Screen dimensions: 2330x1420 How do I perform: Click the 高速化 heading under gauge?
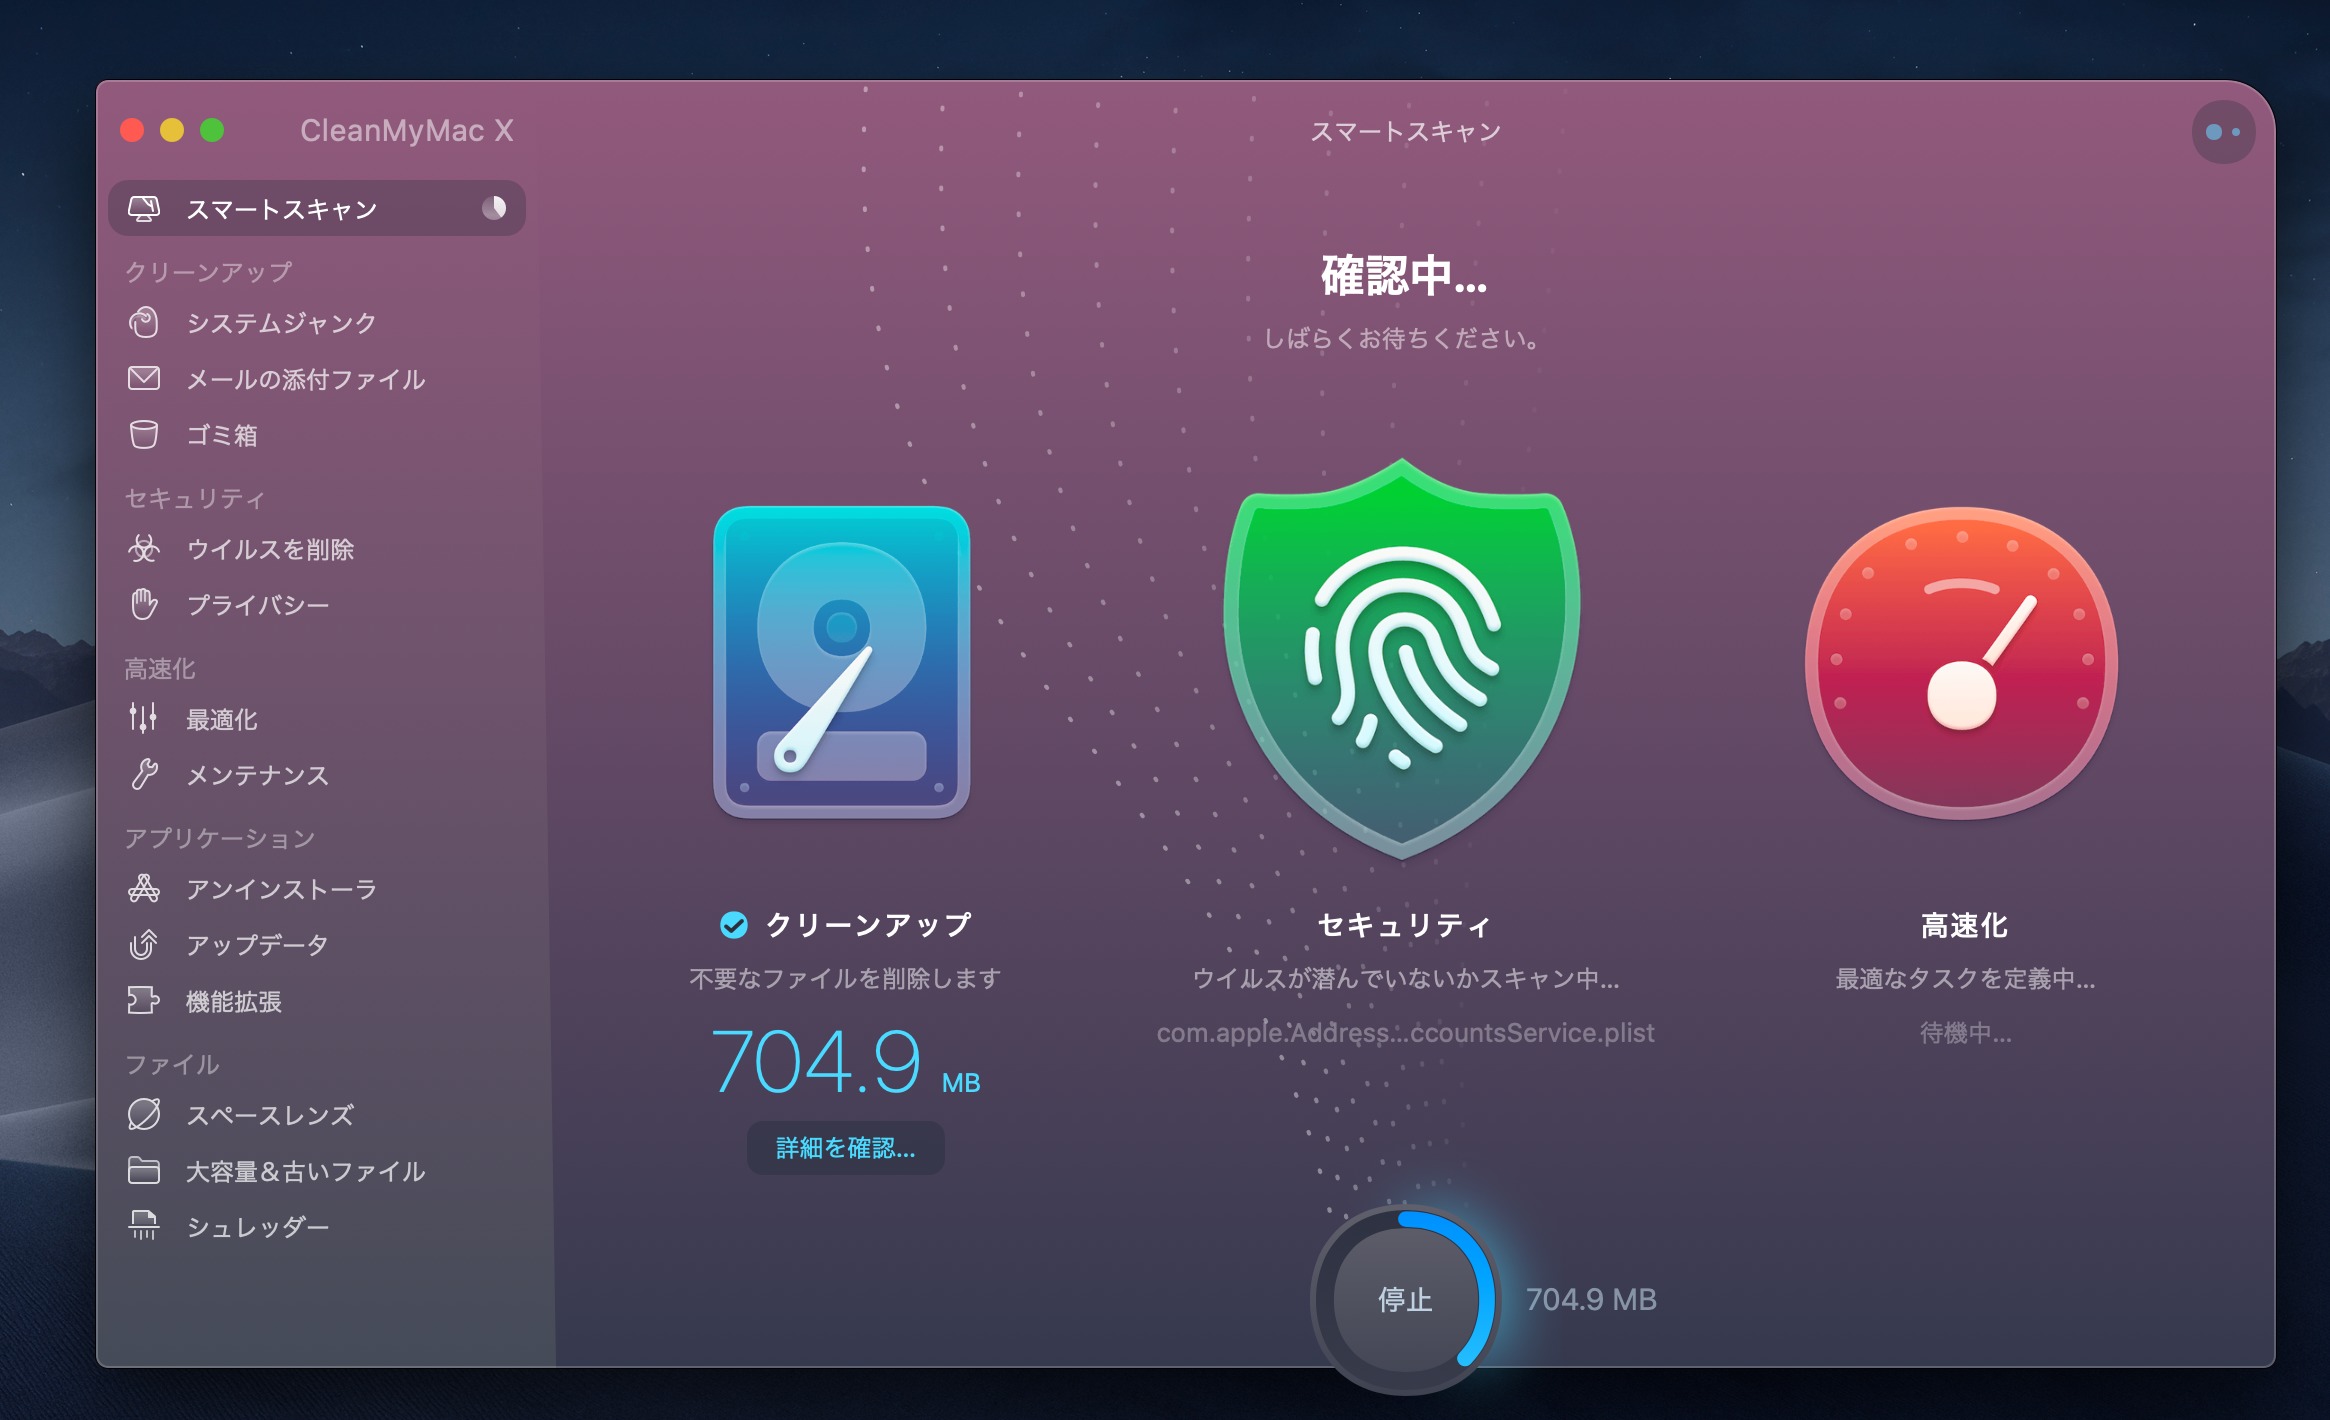1963,925
